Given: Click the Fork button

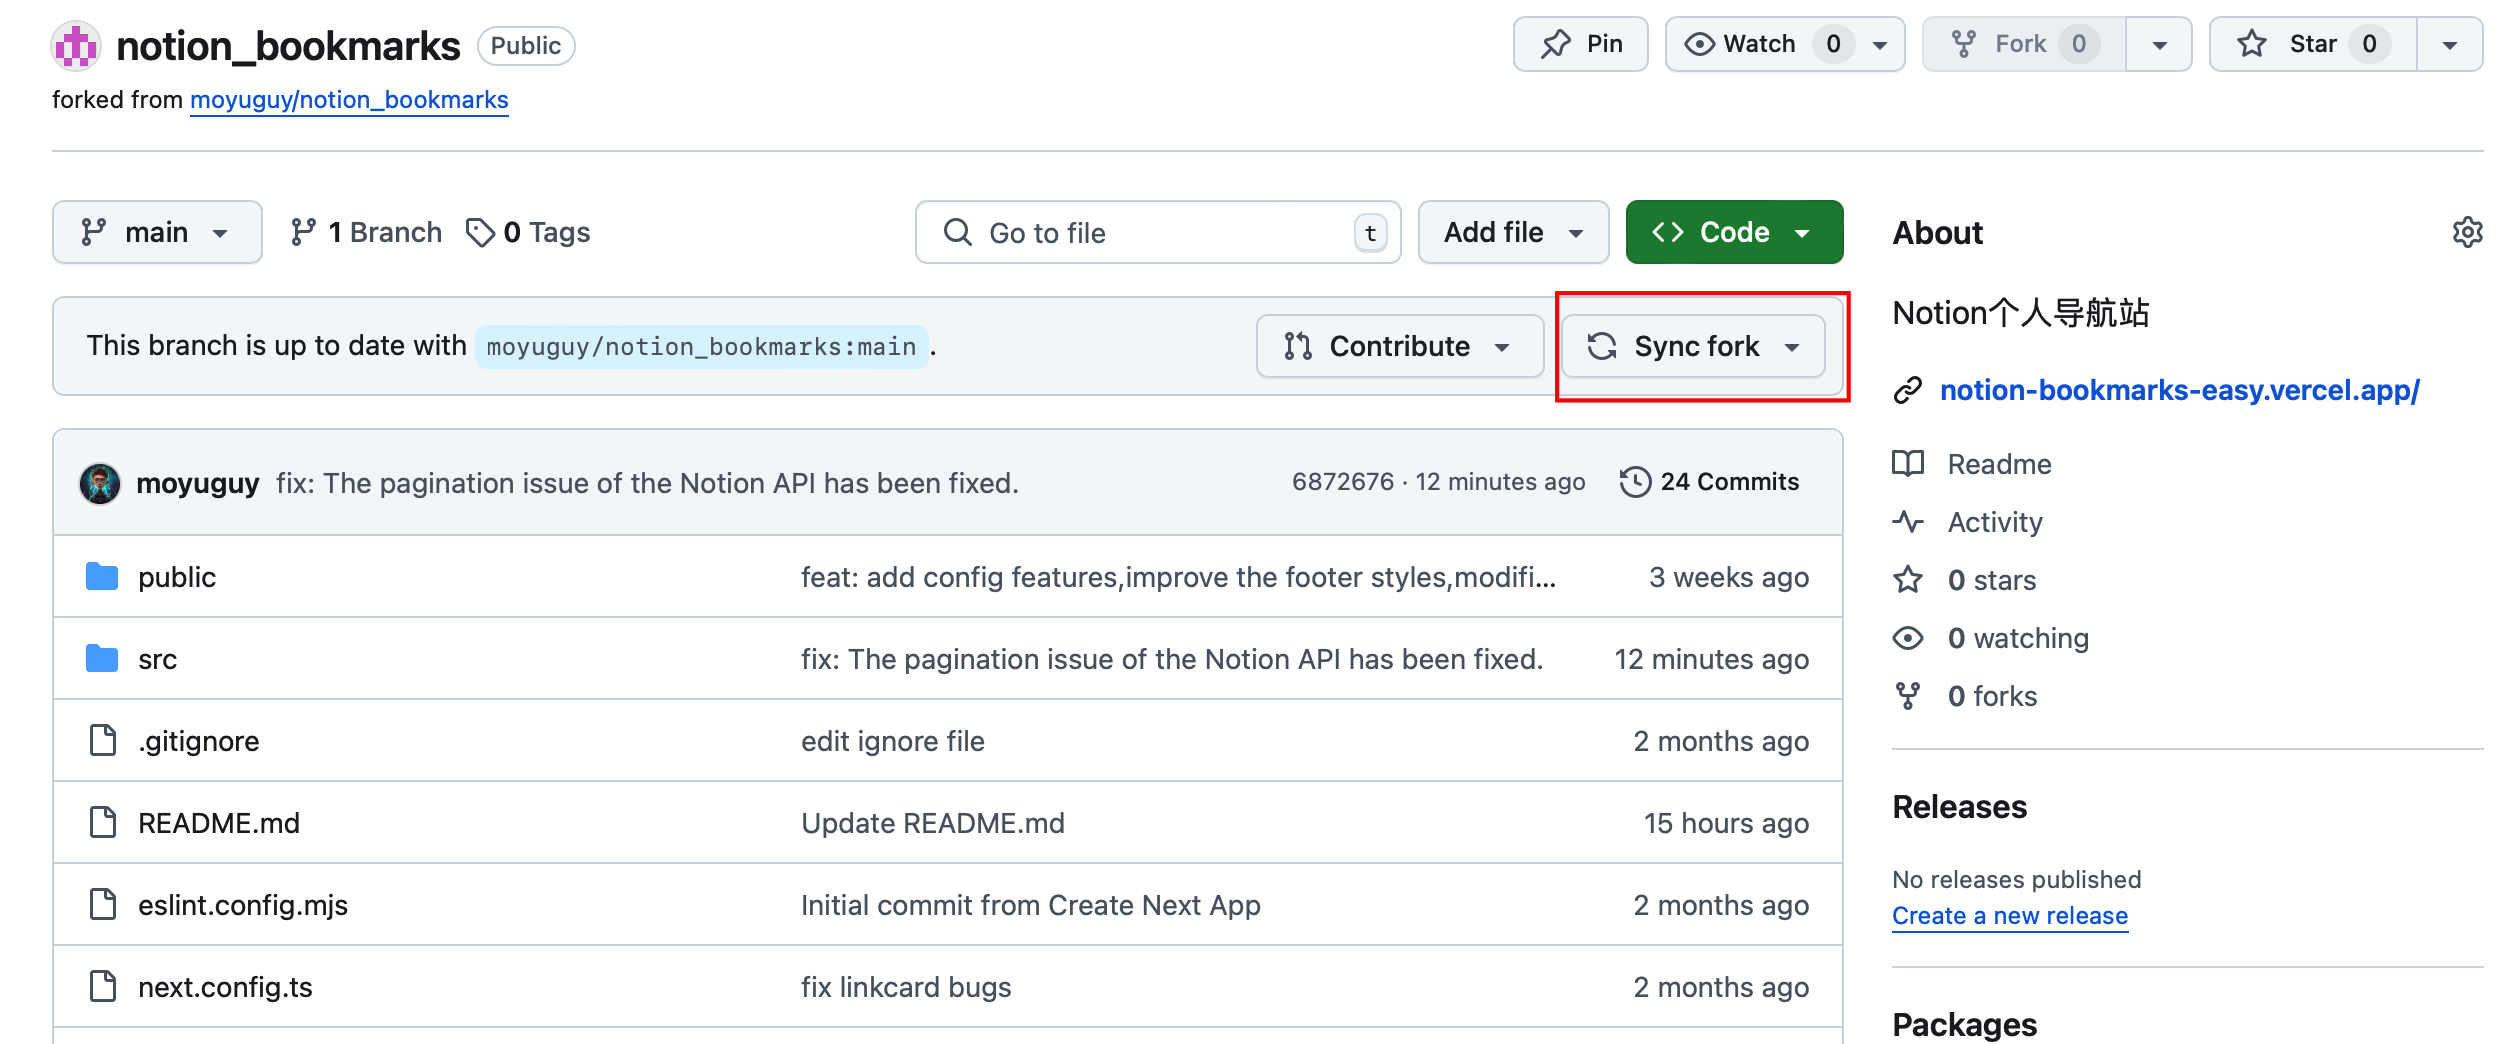Looking at the screenshot, I should coord(2024,44).
